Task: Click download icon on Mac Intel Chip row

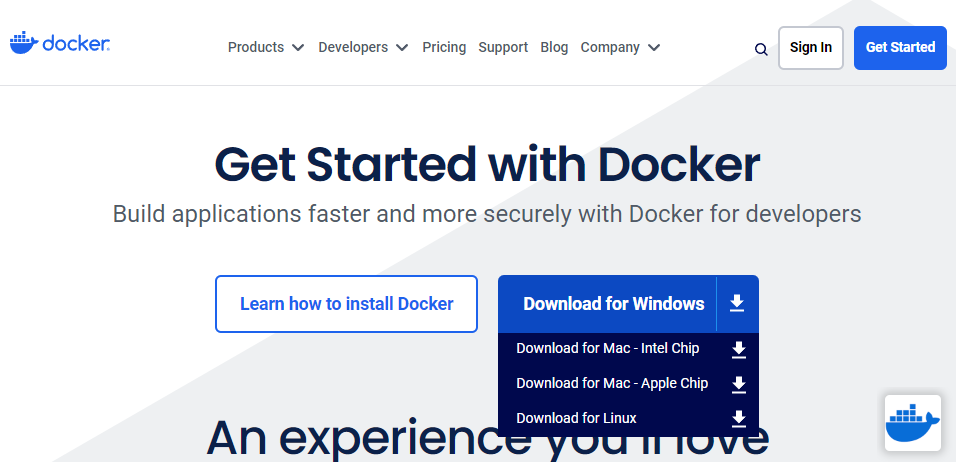Action: [x=739, y=350]
